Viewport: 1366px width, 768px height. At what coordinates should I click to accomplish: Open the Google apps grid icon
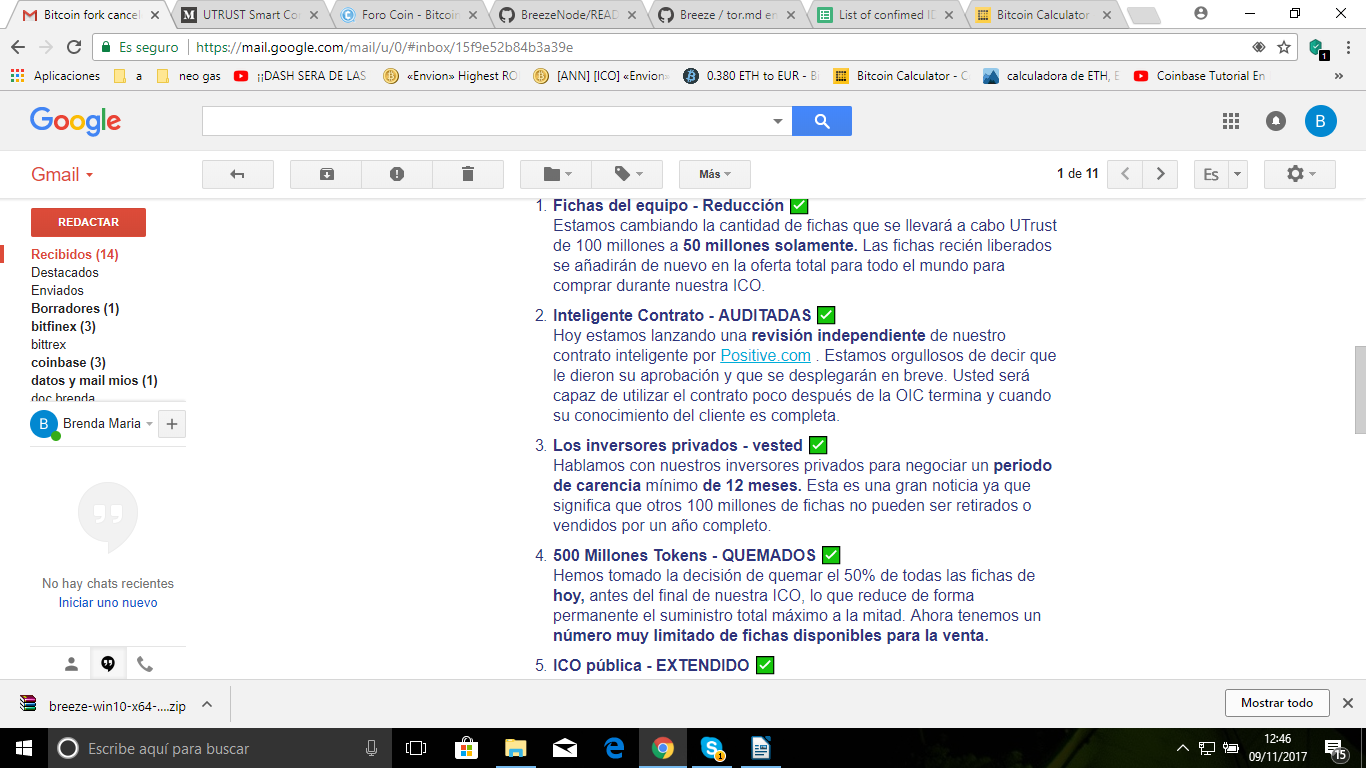click(1231, 121)
